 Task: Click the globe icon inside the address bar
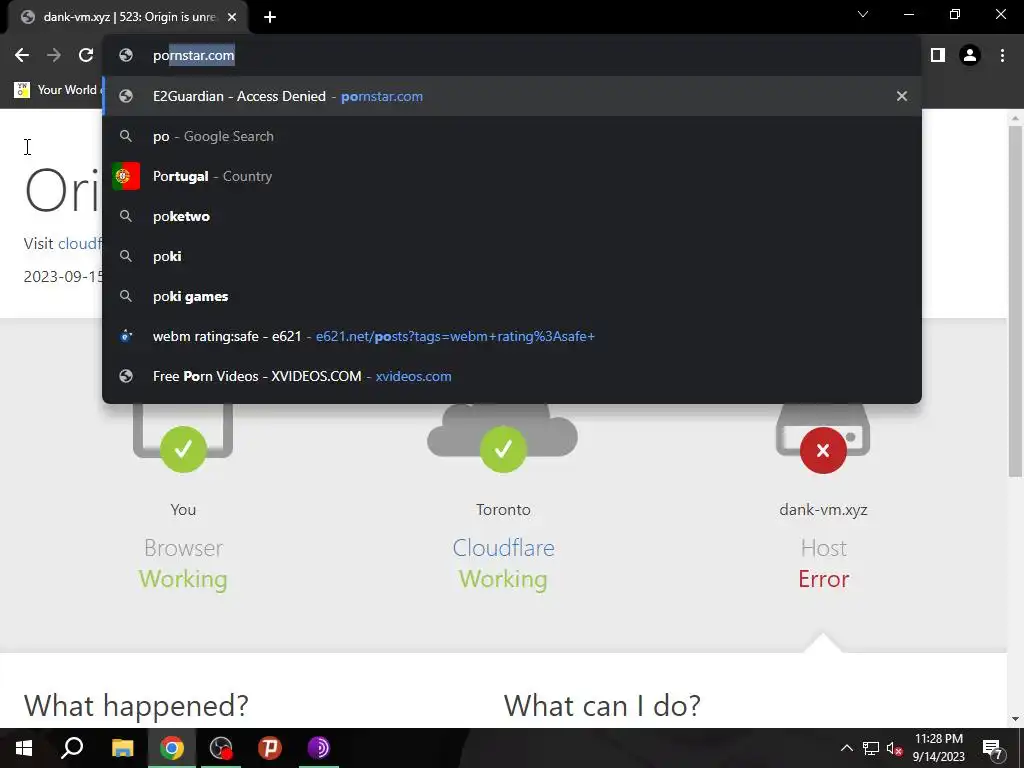(x=126, y=56)
